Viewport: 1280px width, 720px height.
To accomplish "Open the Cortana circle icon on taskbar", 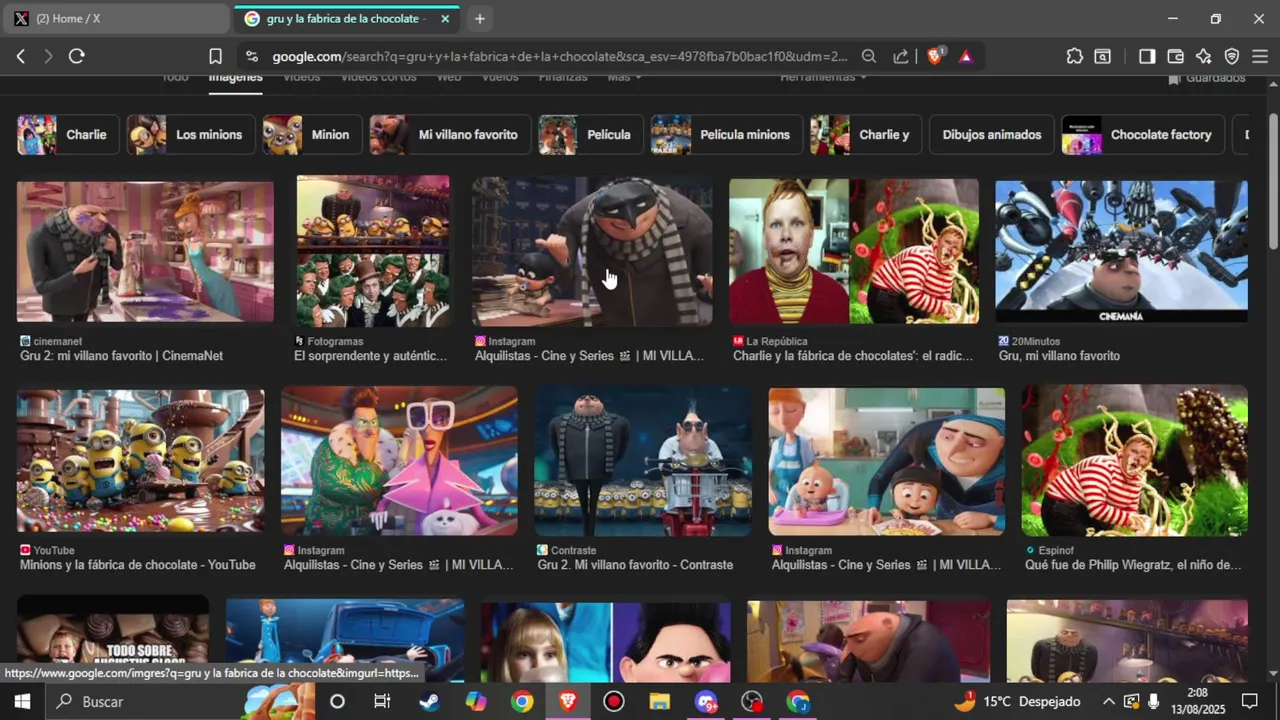I will (x=337, y=701).
